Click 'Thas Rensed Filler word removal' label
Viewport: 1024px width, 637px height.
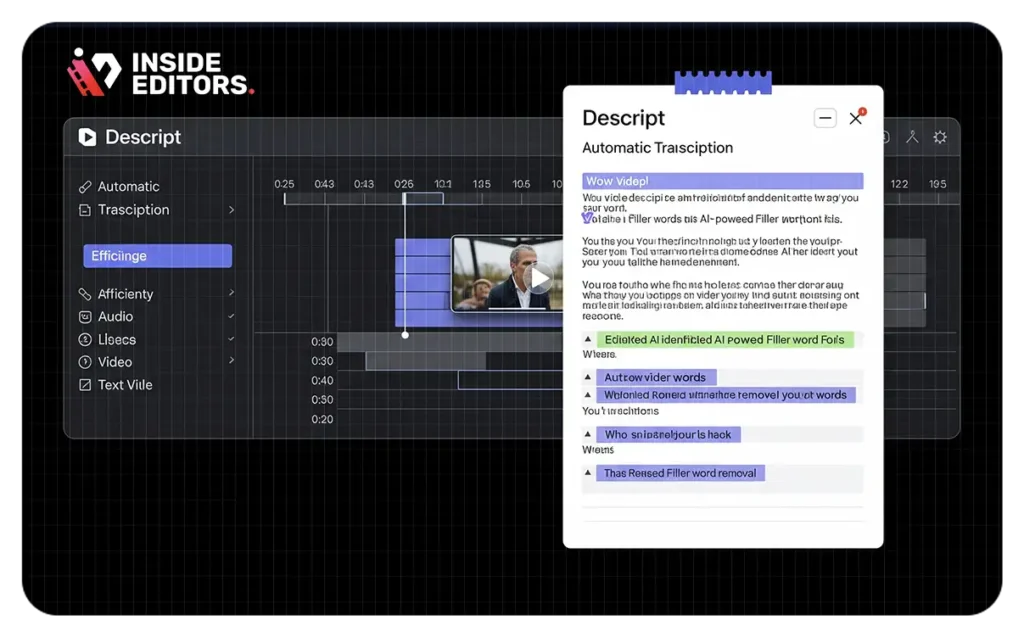click(680, 473)
